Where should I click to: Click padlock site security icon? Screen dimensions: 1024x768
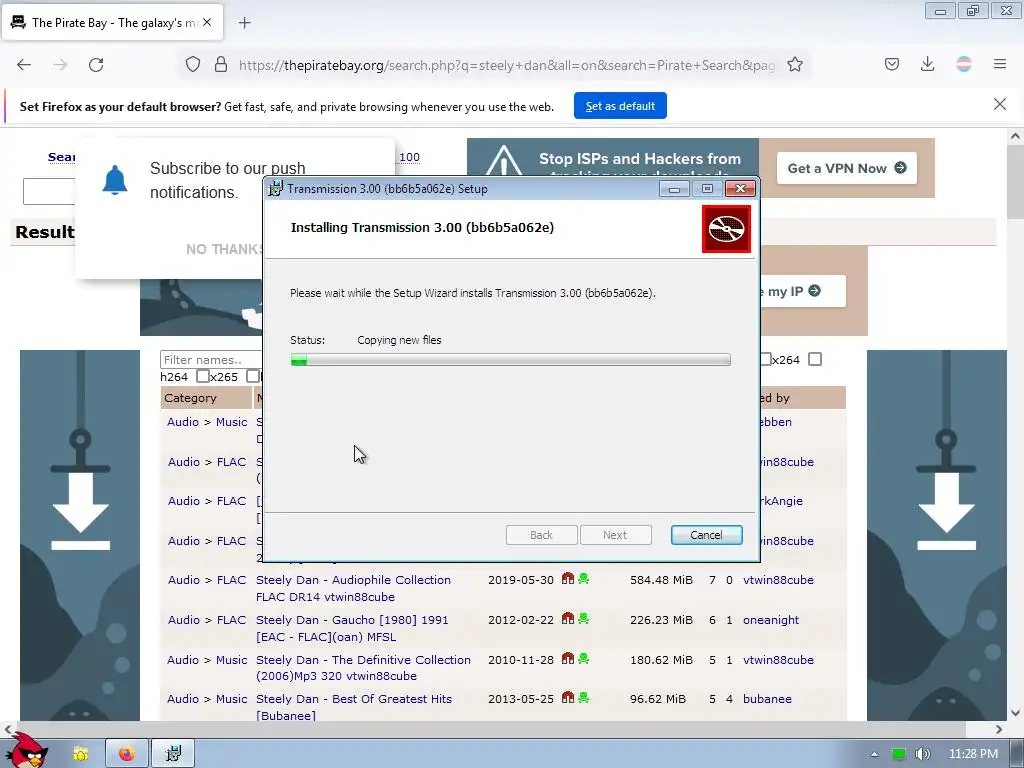221,65
